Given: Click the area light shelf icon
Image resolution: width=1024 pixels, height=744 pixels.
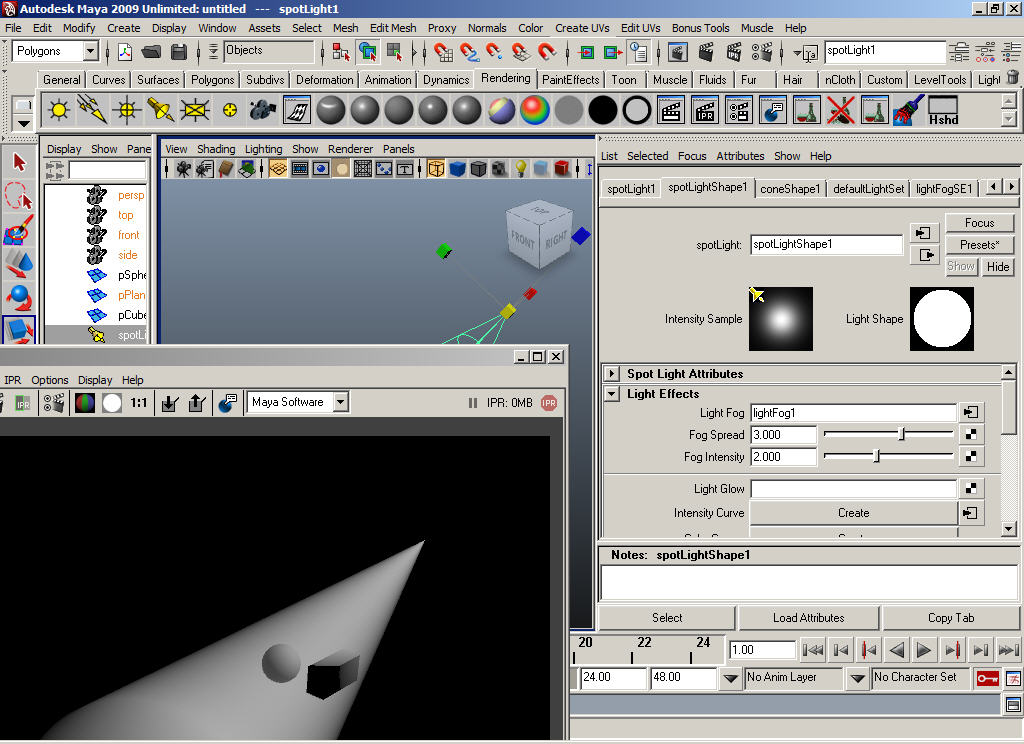Looking at the screenshot, I should tap(195, 110).
